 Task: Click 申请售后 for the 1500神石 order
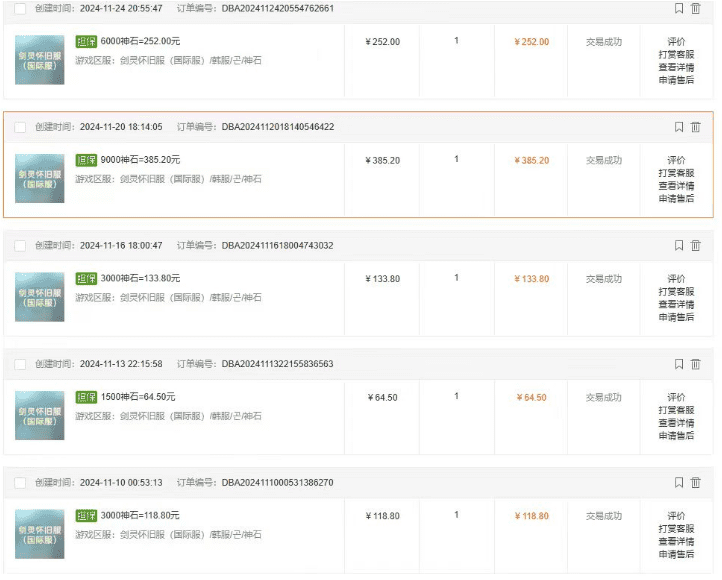(676, 435)
